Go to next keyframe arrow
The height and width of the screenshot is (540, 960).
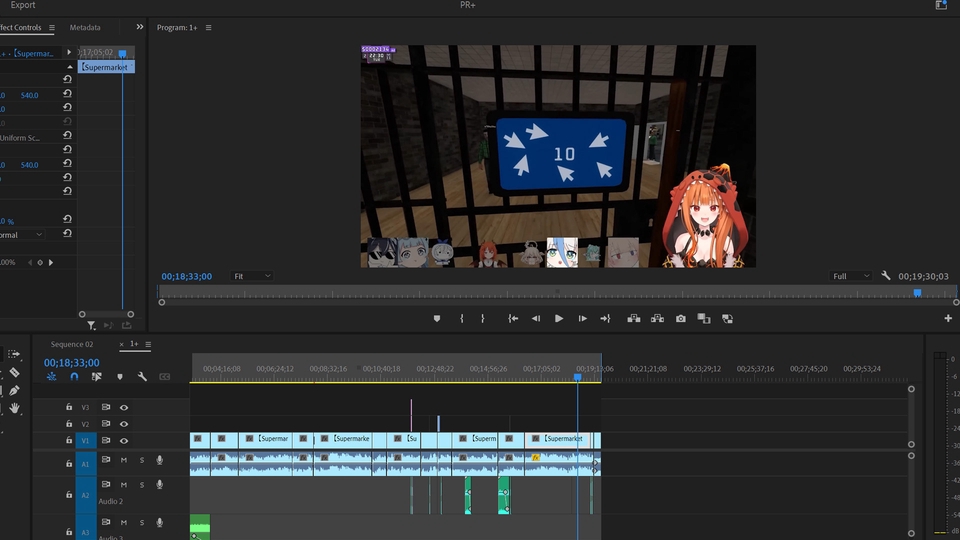coord(51,262)
